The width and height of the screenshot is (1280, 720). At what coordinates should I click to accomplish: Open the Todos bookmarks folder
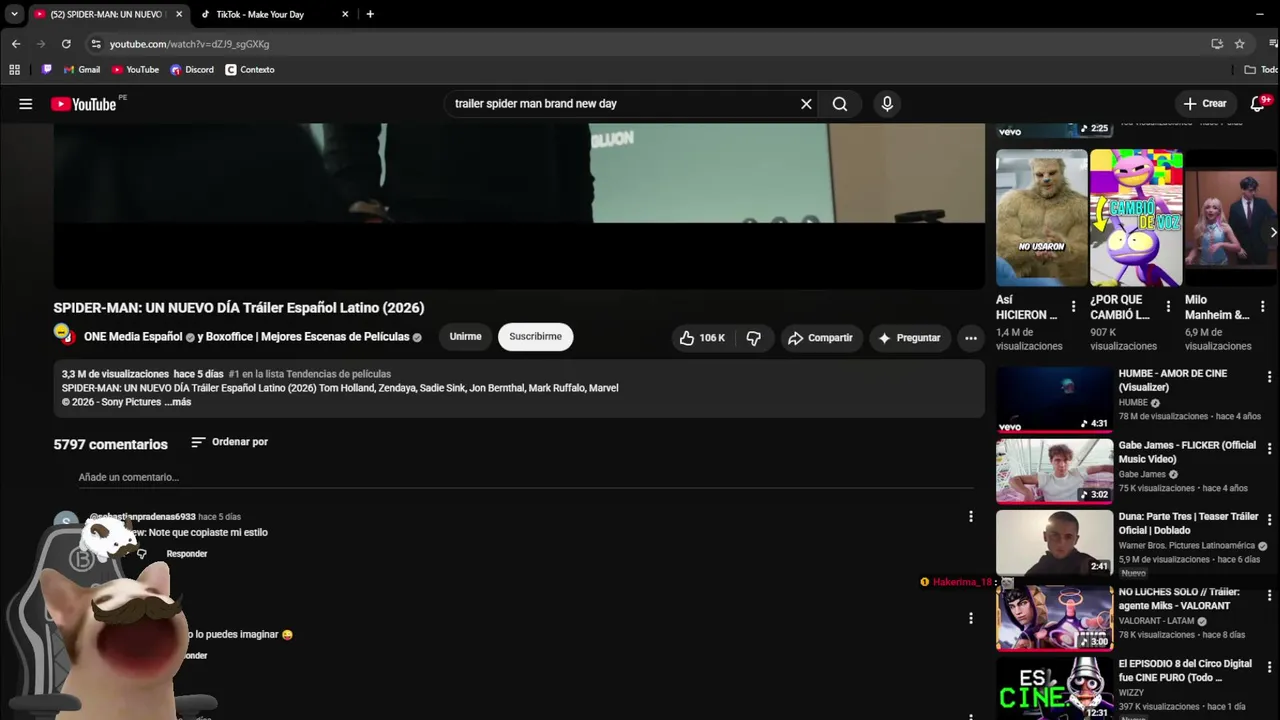(x=1261, y=70)
